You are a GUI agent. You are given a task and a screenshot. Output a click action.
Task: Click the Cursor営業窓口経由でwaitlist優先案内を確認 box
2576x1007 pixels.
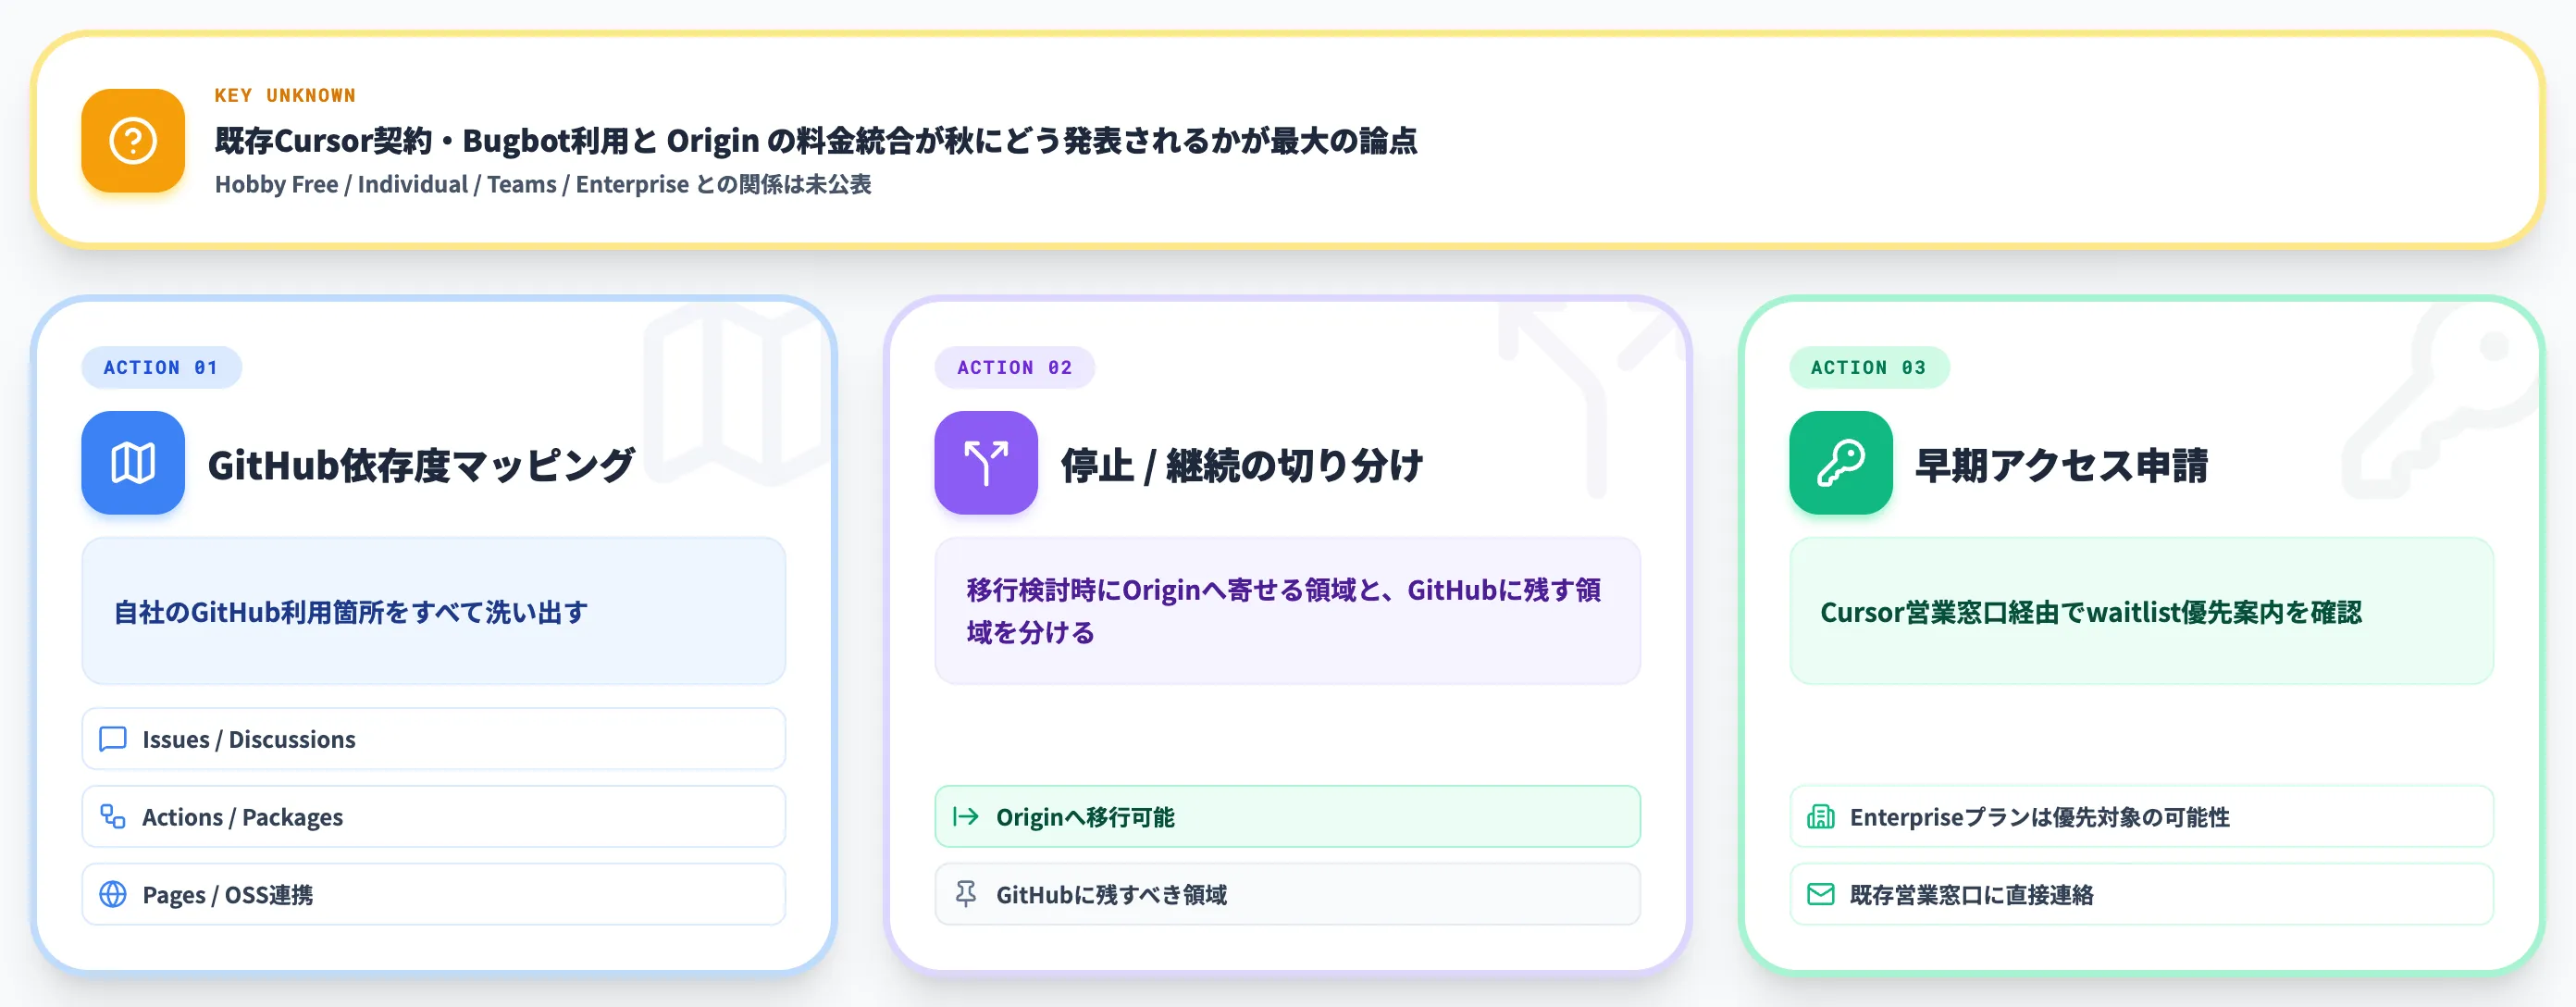pos(2141,611)
